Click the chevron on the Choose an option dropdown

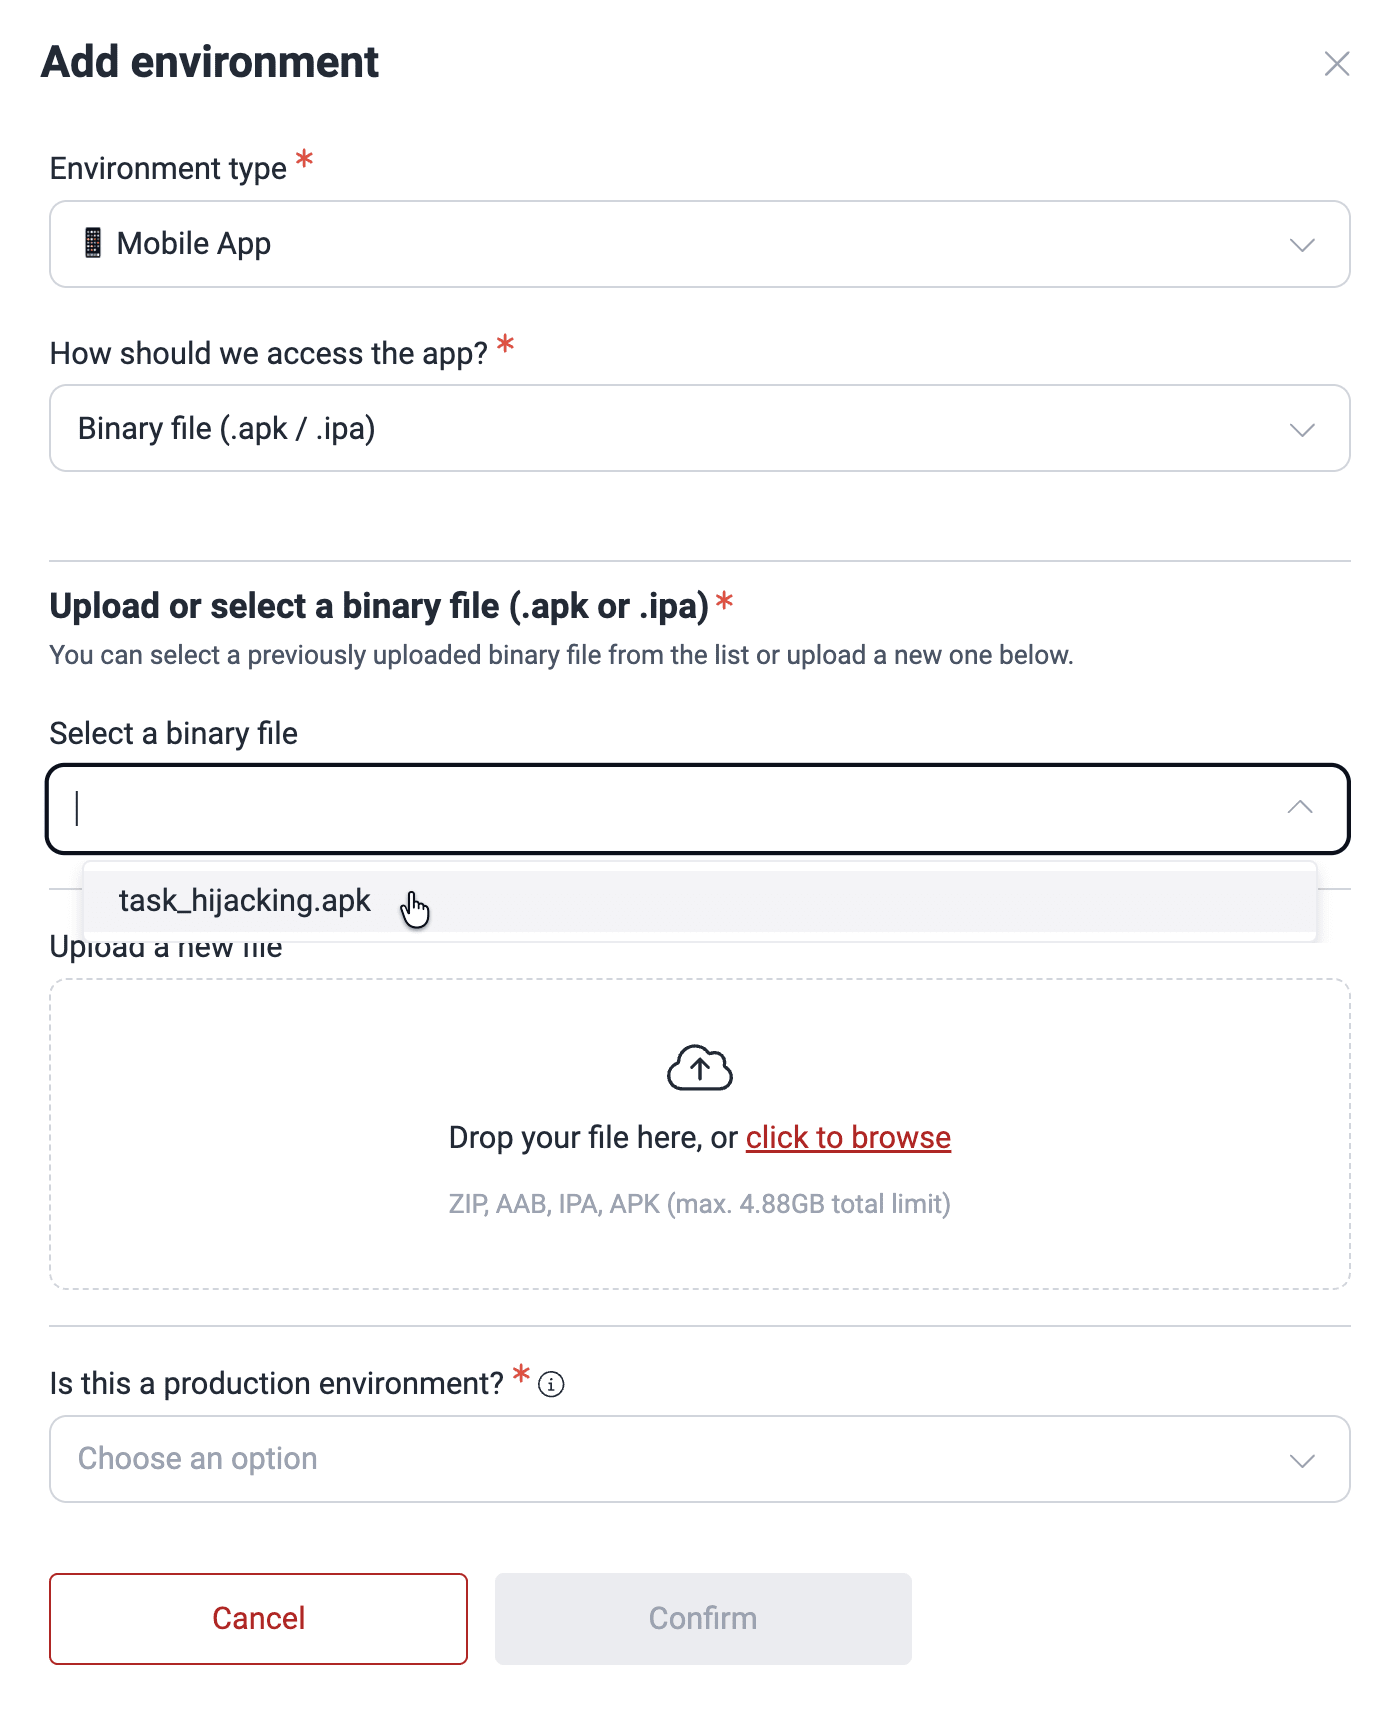tap(1300, 1459)
